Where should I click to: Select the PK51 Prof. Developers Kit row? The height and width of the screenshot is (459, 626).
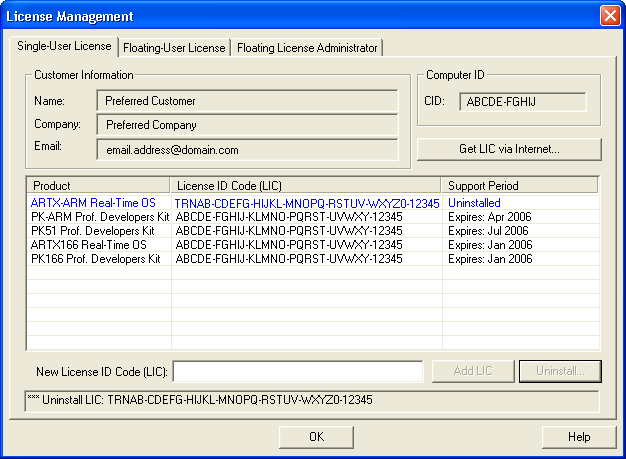click(x=313, y=231)
